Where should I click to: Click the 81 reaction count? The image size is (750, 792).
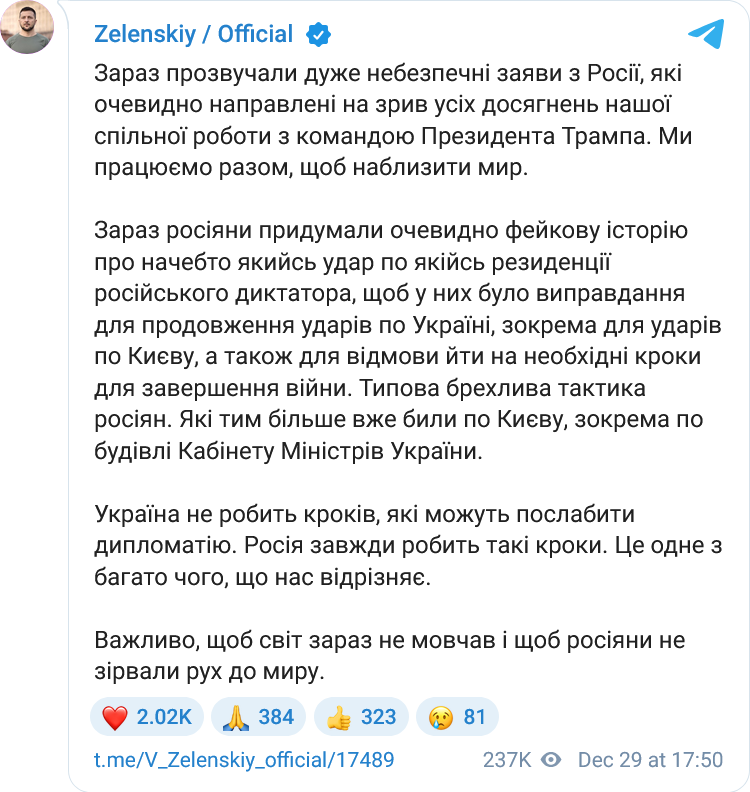474,717
